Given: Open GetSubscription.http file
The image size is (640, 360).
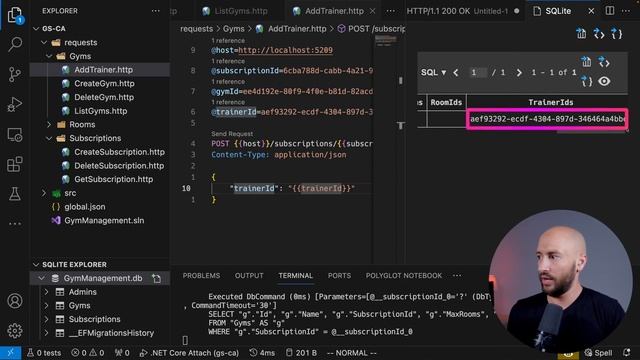Looking at the screenshot, I should pyautogui.click(x=113, y=179).
